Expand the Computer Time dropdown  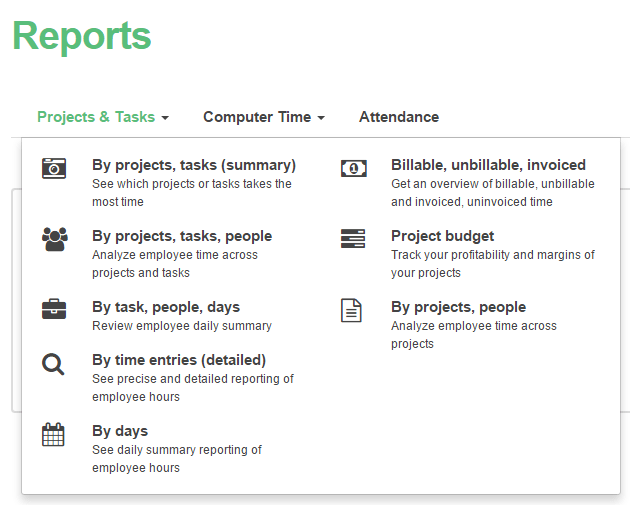point(264,117)
